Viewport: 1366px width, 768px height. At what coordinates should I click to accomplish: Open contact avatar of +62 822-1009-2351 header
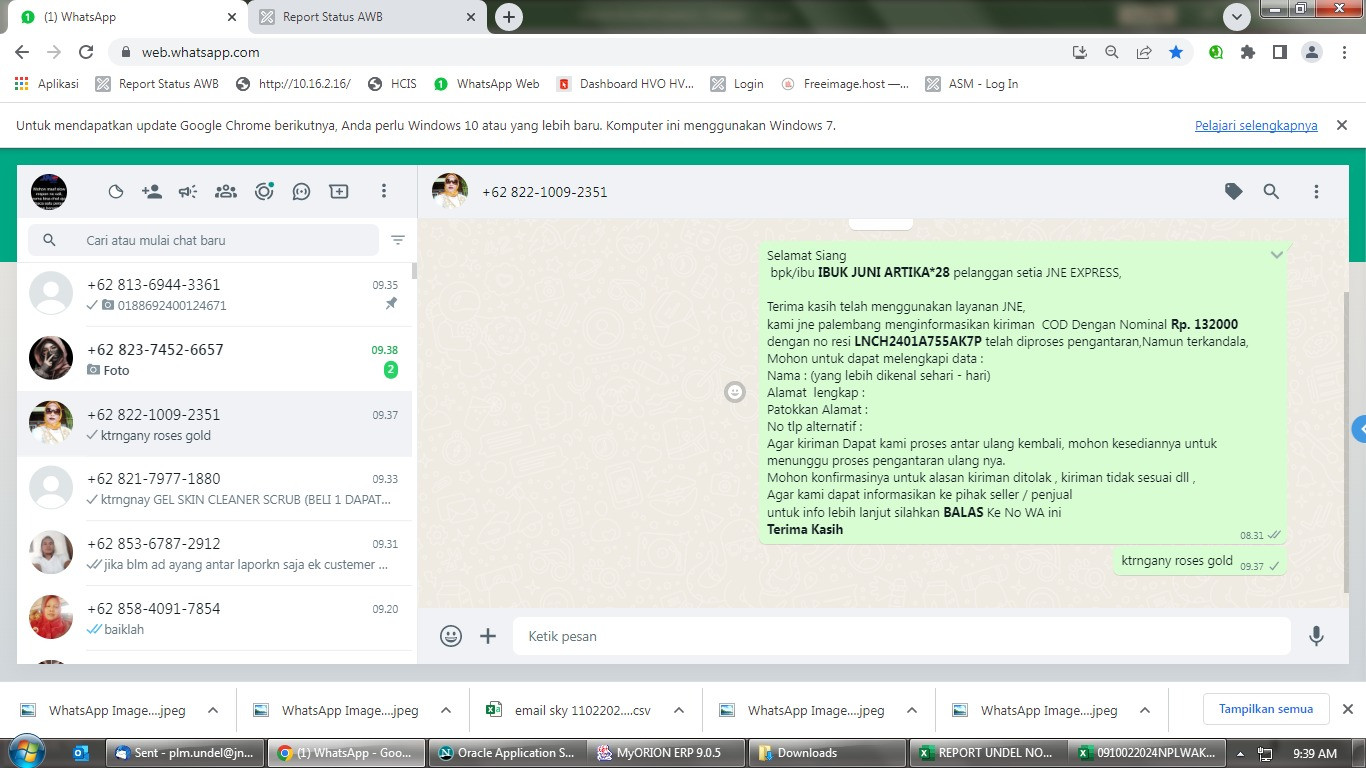[450, 192]
